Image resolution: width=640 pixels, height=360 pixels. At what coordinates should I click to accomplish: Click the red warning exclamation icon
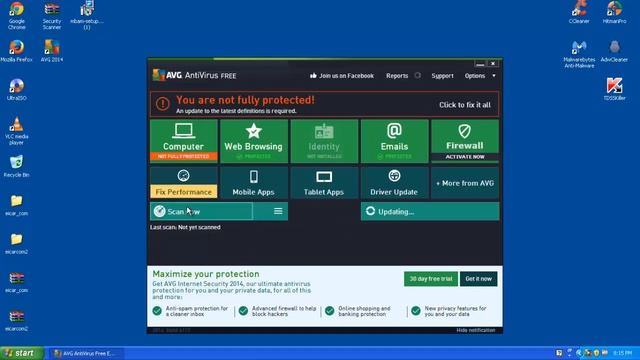click(162, 104)
